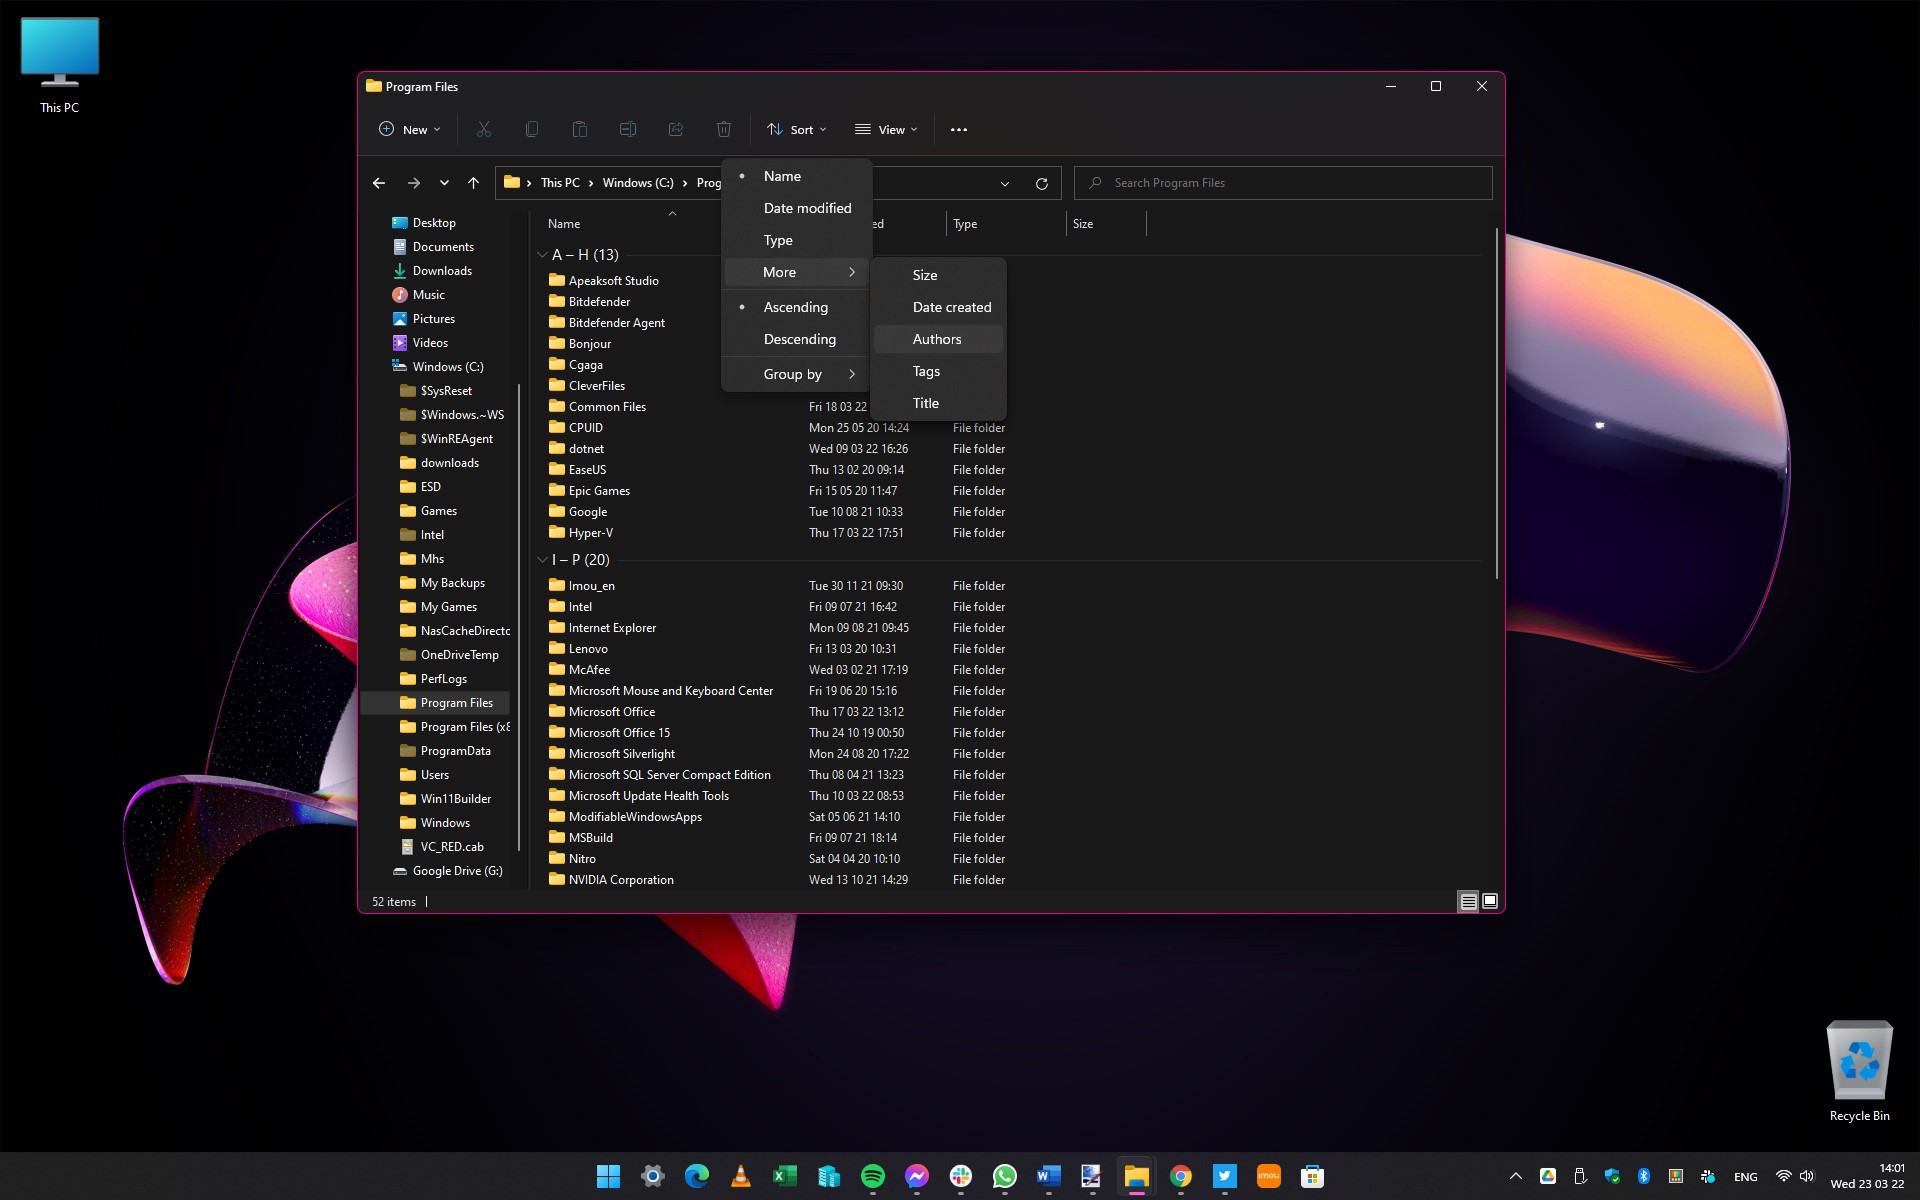Click the Up navigation arrow
The width and height of the screenshot is (1920, 1200).
[473, 183]
